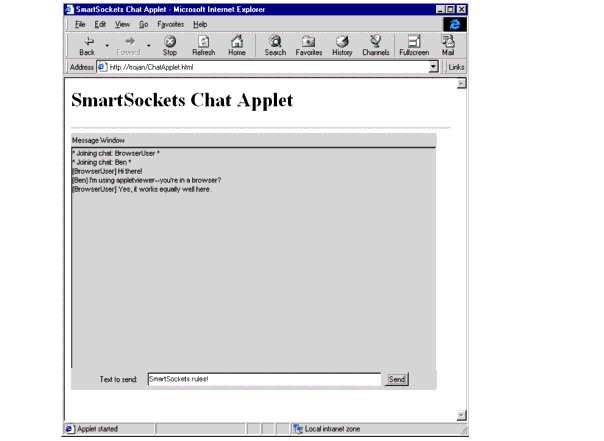The width and height of the screenshot is (604, 441).
Task: Minimize the Internet Explorer window
Action: click(440, 9)
